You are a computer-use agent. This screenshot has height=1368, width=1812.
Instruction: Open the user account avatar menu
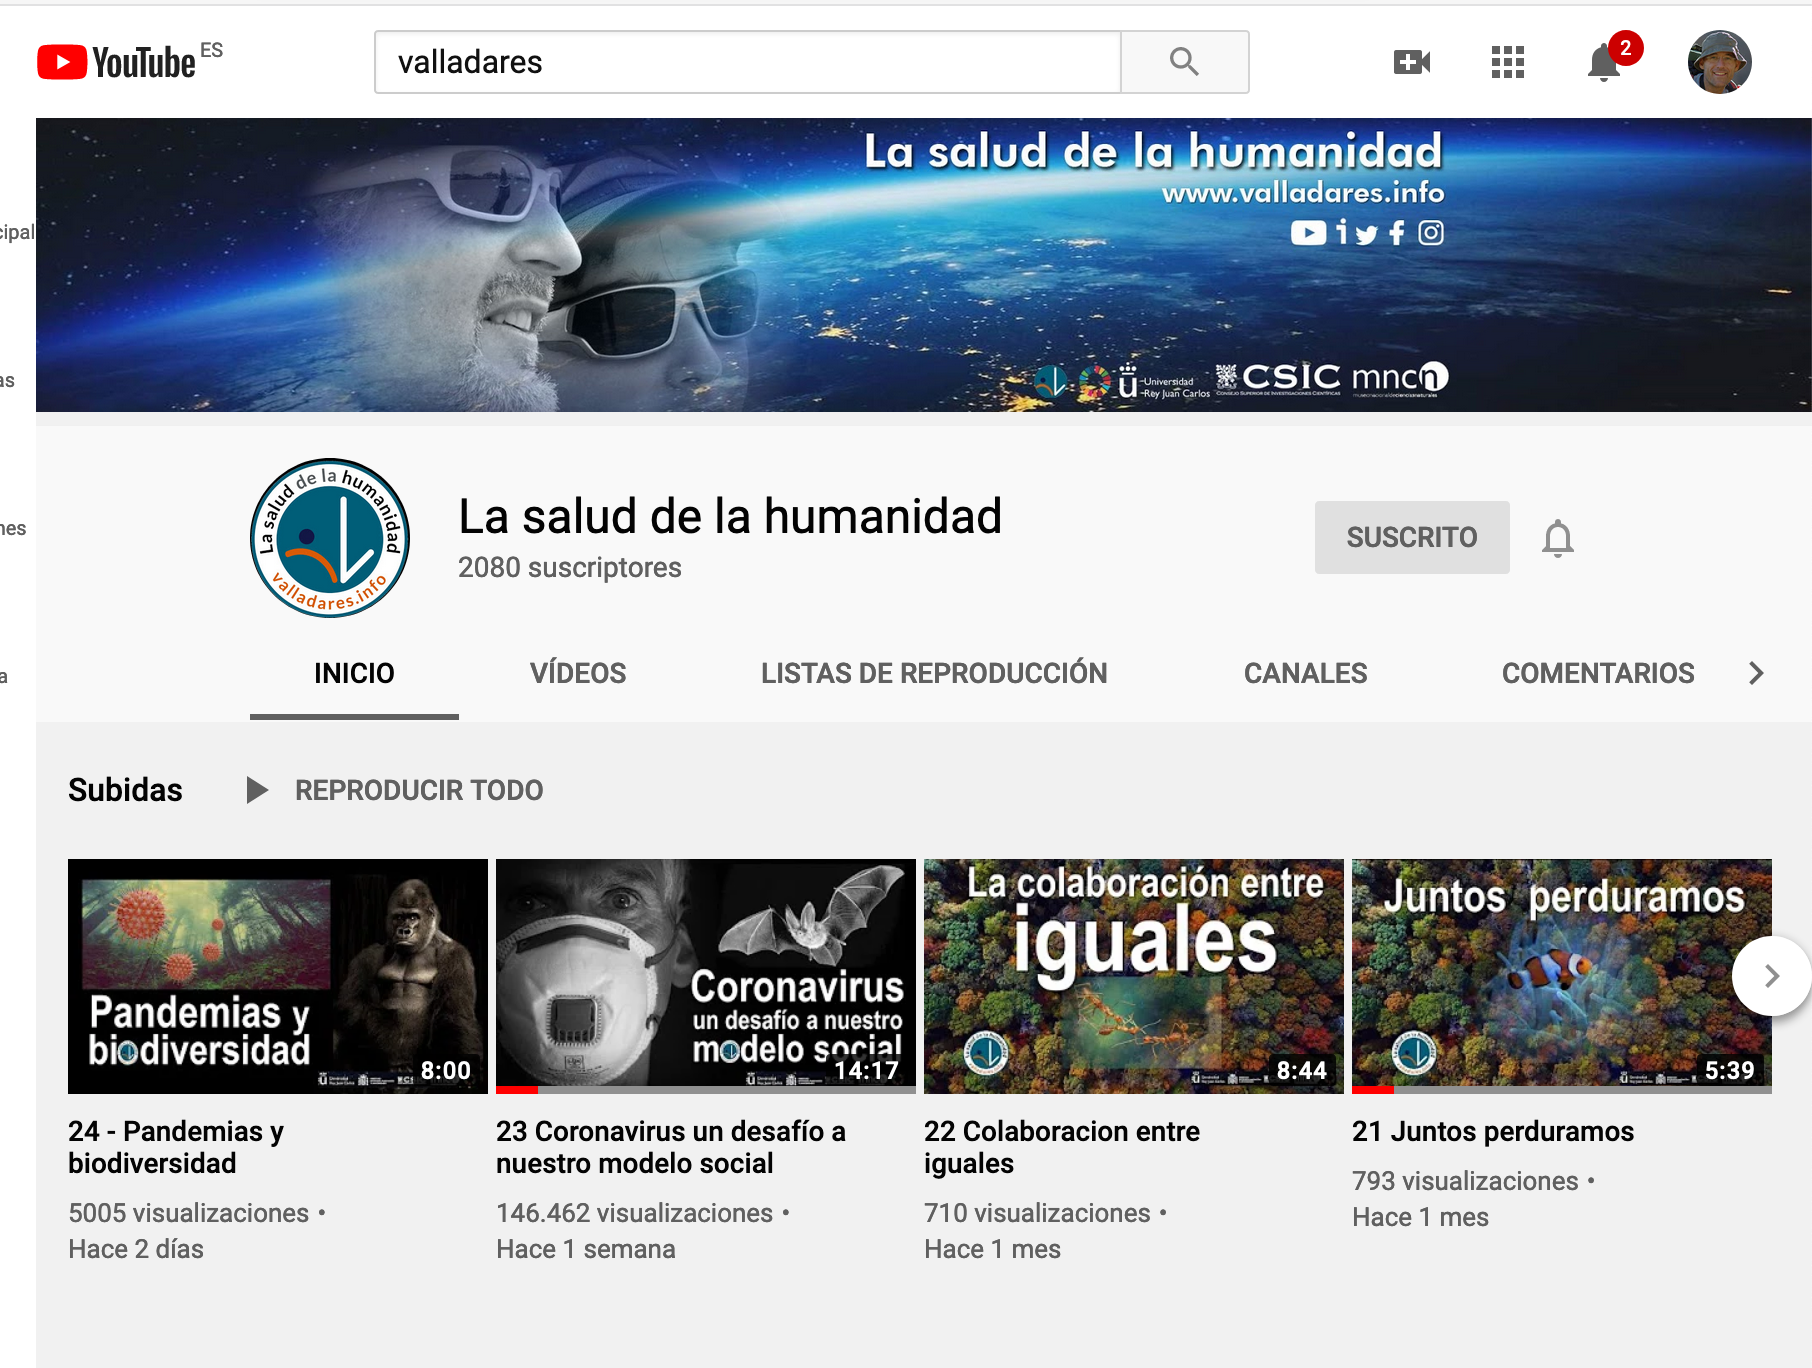pos(1719,62)
